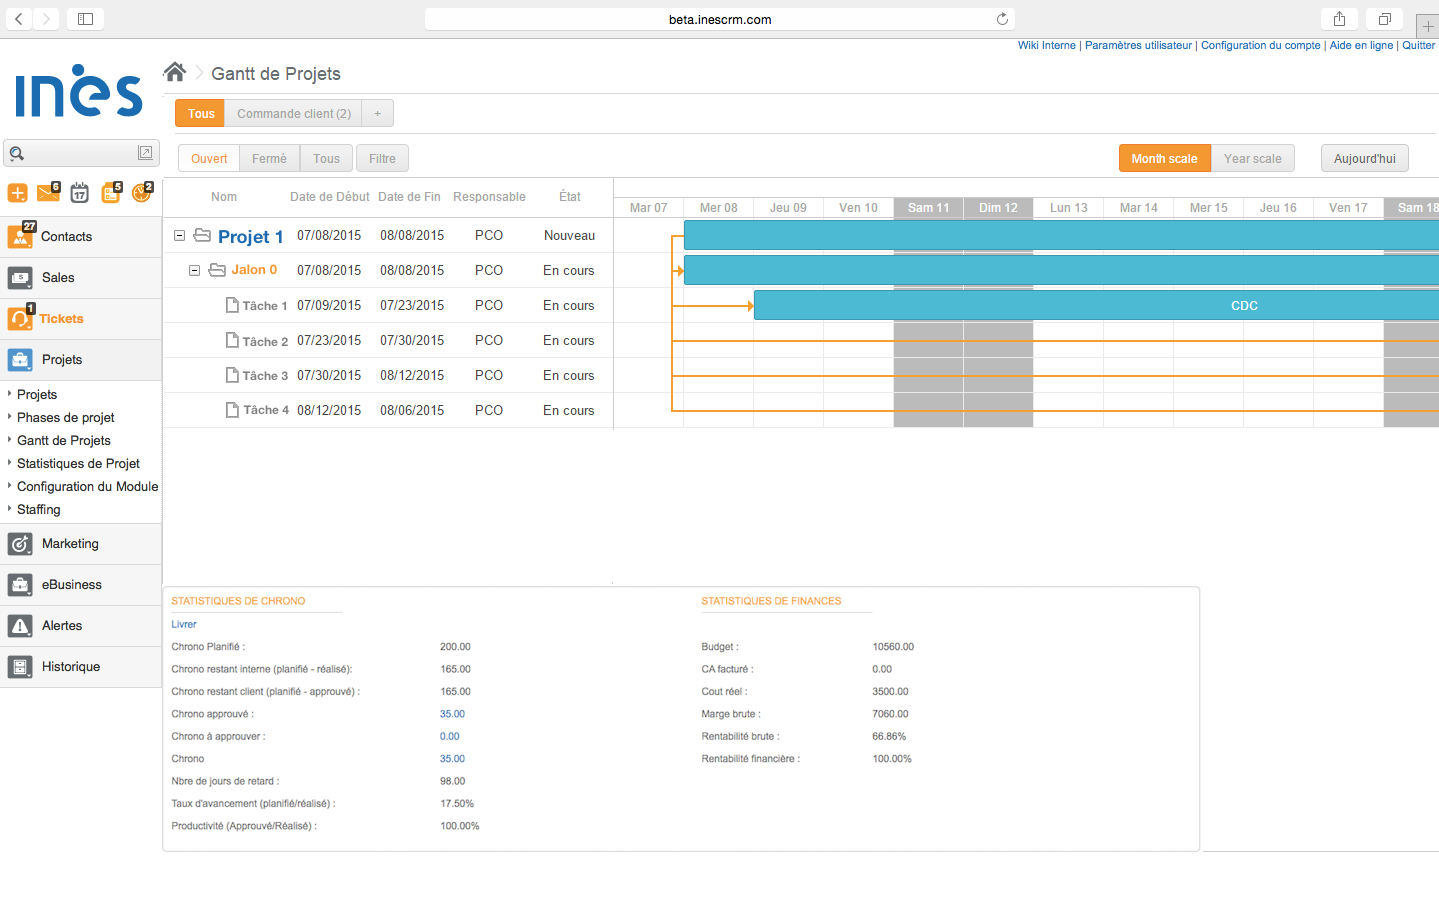Click the home breadcrumb icon
1439x899 pixels.
(x=175, y=70)
